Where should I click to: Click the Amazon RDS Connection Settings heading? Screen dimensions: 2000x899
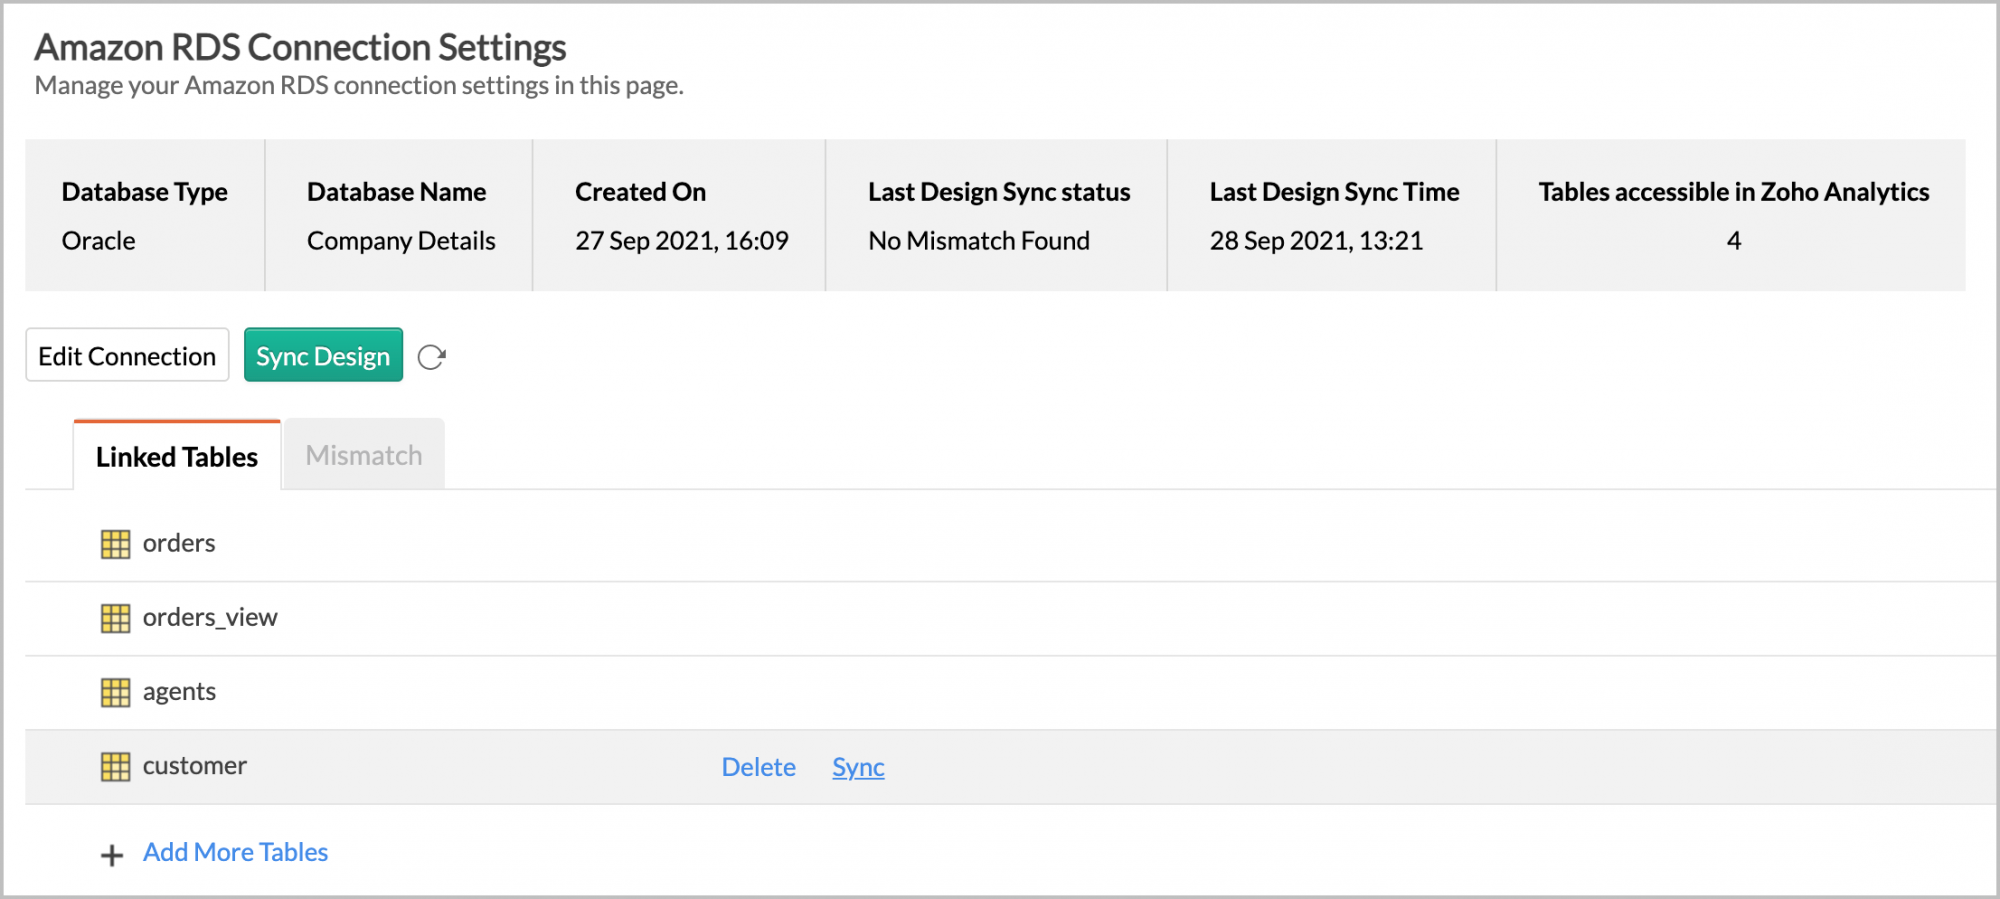[x=300, y=47]
